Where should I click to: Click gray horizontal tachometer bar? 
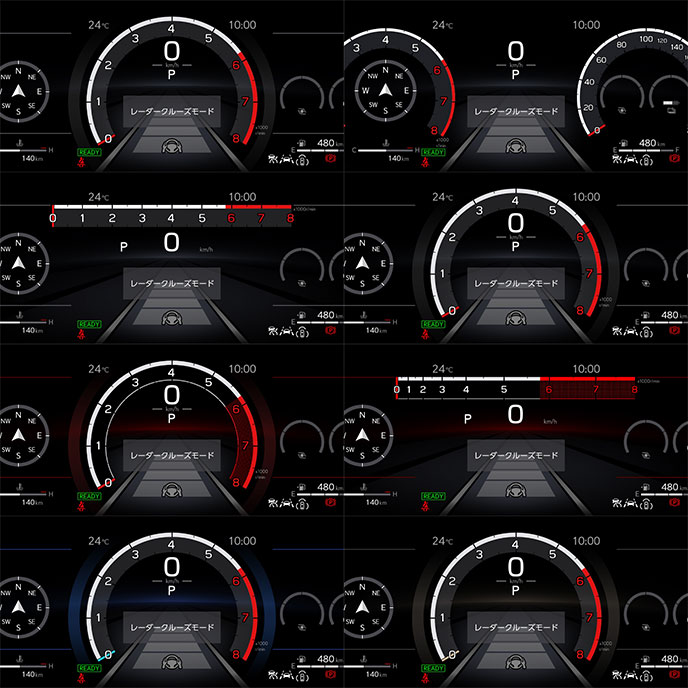[172, 215]
